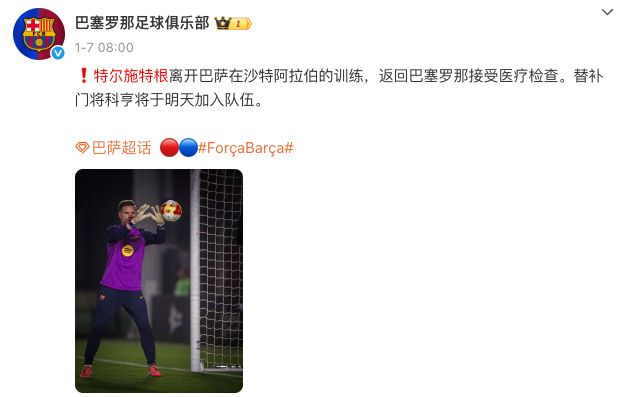Viewport: 623px width, 397px height.
Task: Open the red 特尔施特根 mention link
Action: coord(131,76)
